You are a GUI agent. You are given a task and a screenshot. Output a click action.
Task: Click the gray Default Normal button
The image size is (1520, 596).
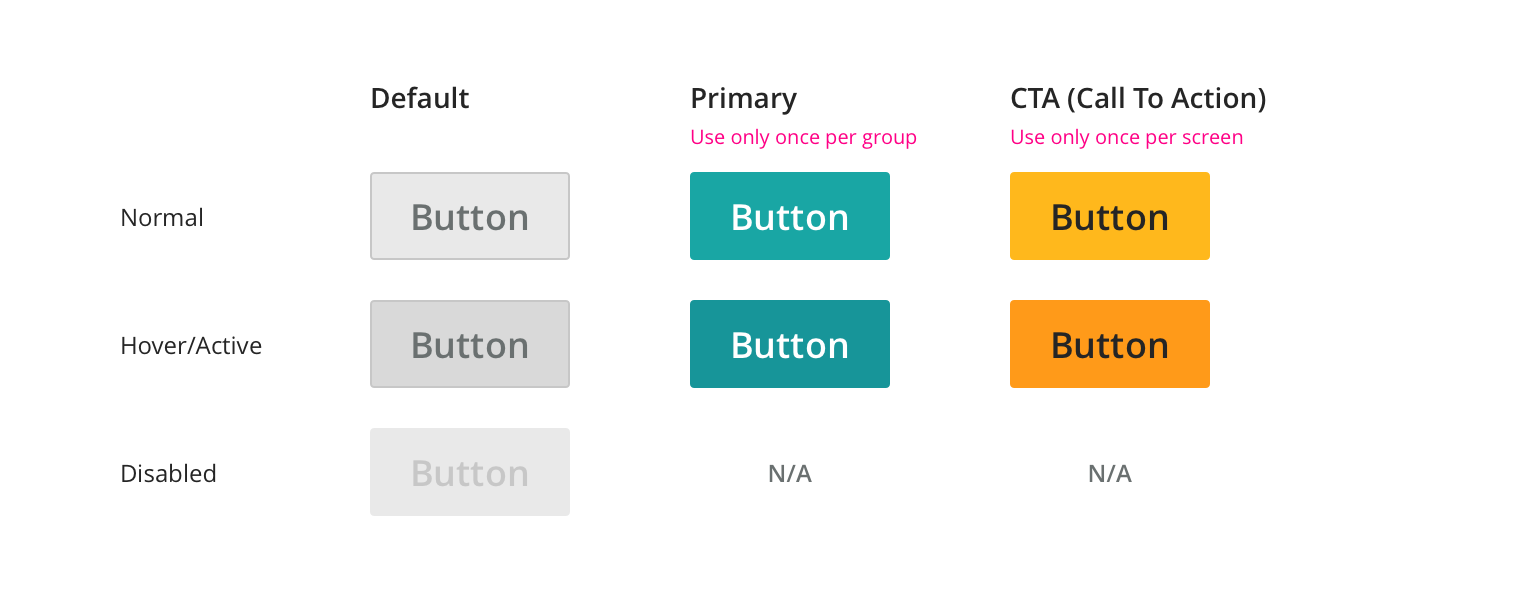coord(470,216)
